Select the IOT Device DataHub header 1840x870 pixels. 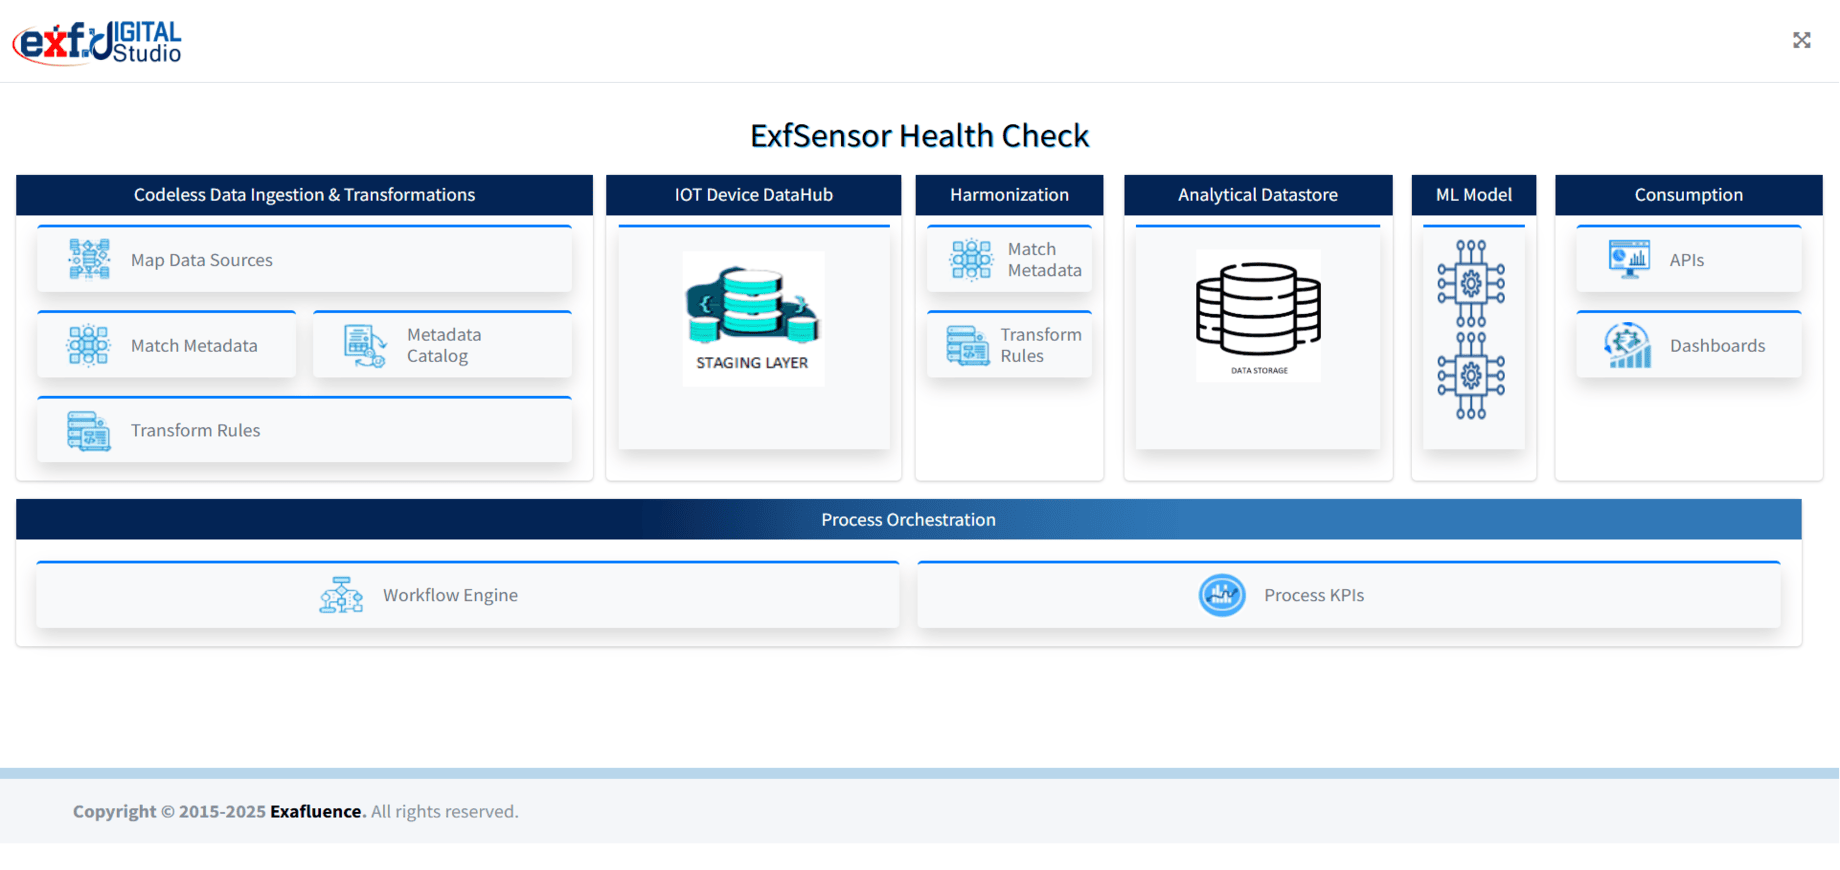(x=753, y=195)
